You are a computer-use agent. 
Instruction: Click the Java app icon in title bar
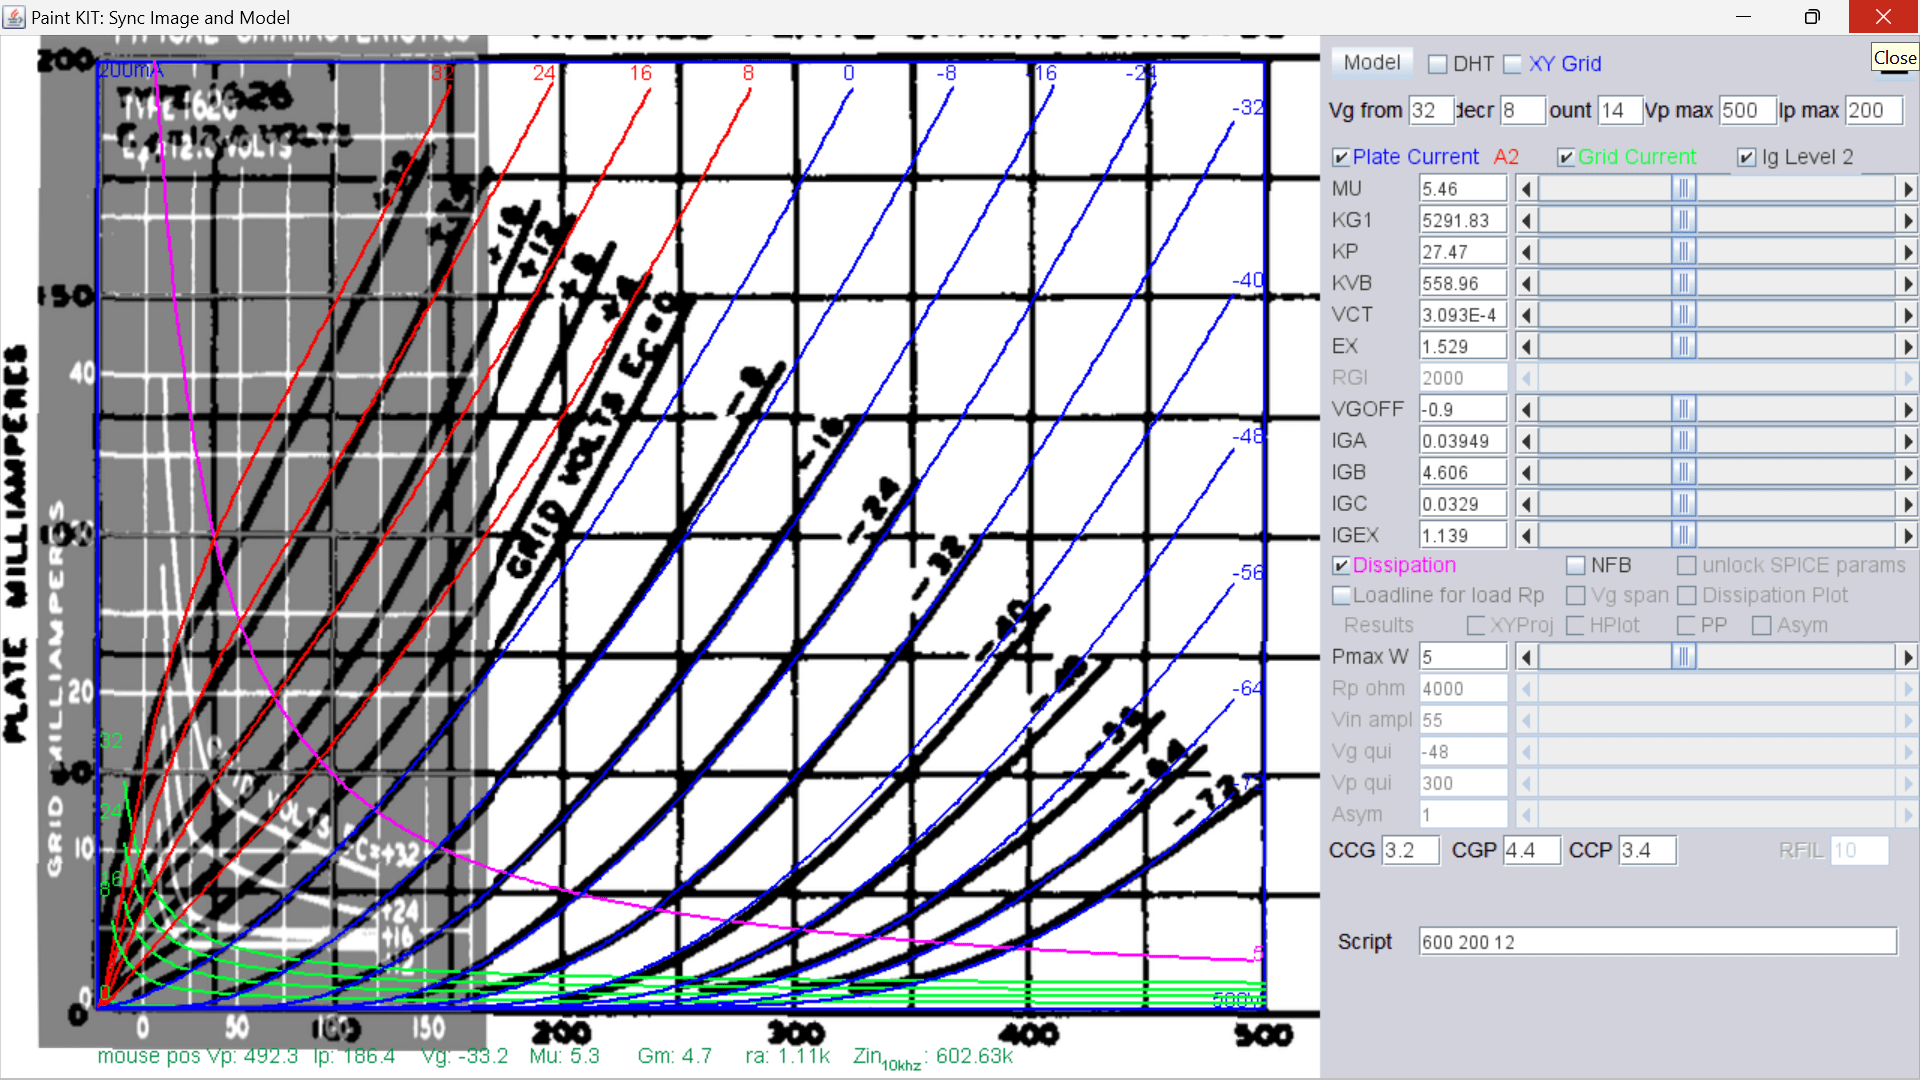pyautogui.click(x=14, y=17)
